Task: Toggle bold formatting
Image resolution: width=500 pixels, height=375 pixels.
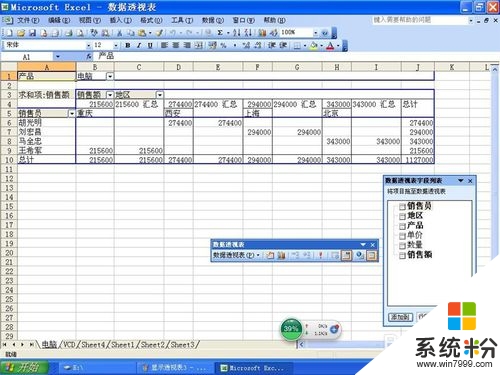Action: tap(128, 45)
